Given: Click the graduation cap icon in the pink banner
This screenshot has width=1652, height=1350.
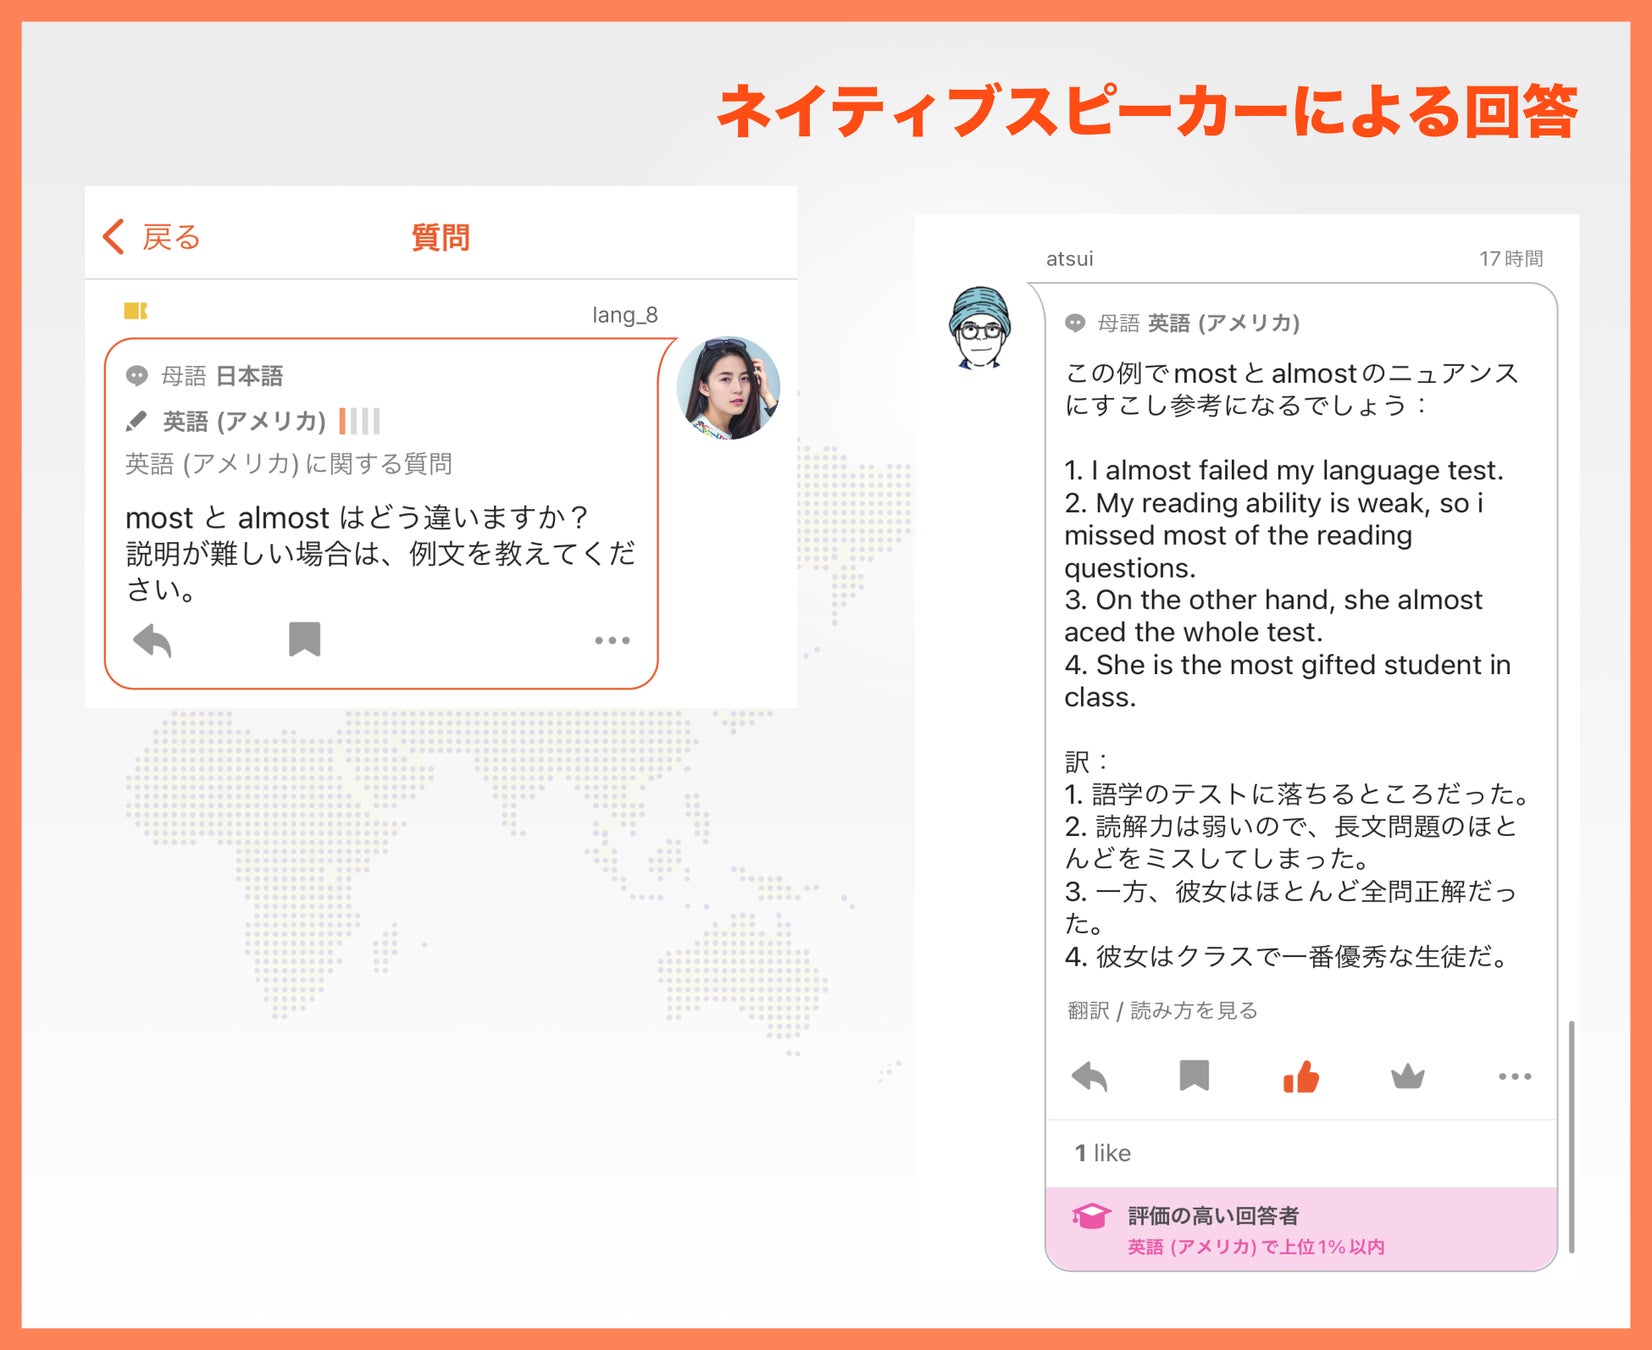Looking at the screenshot, I should coord(1091,1215).
